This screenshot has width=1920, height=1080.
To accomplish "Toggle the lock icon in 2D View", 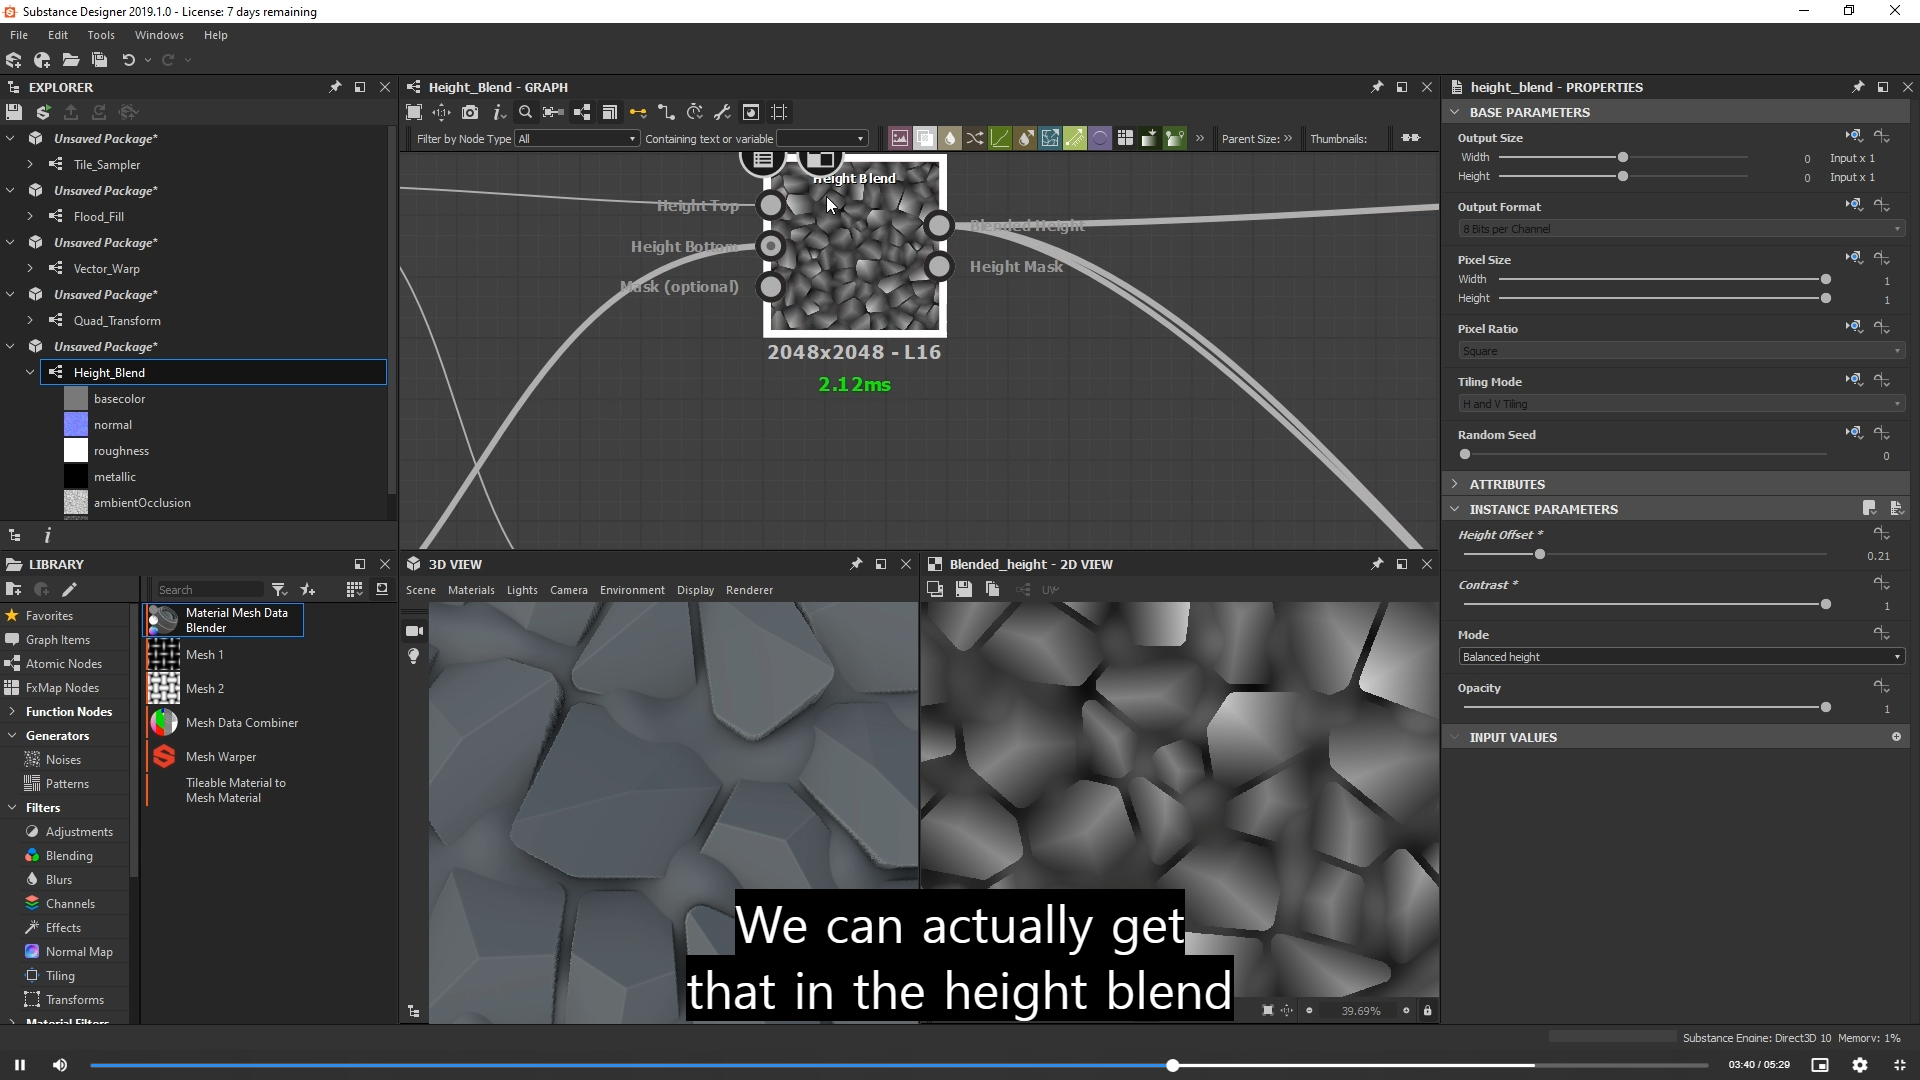I will pos(1427,1011).
